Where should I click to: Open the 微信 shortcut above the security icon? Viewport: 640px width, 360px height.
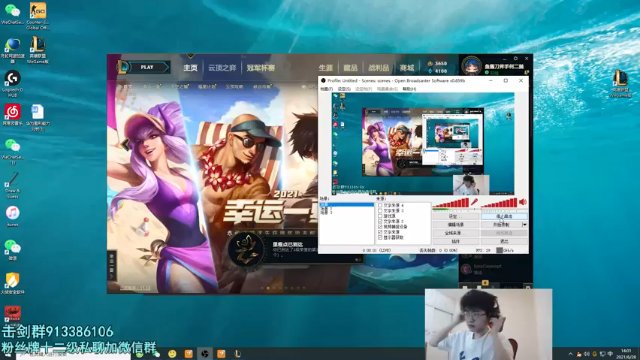[13, 249]
